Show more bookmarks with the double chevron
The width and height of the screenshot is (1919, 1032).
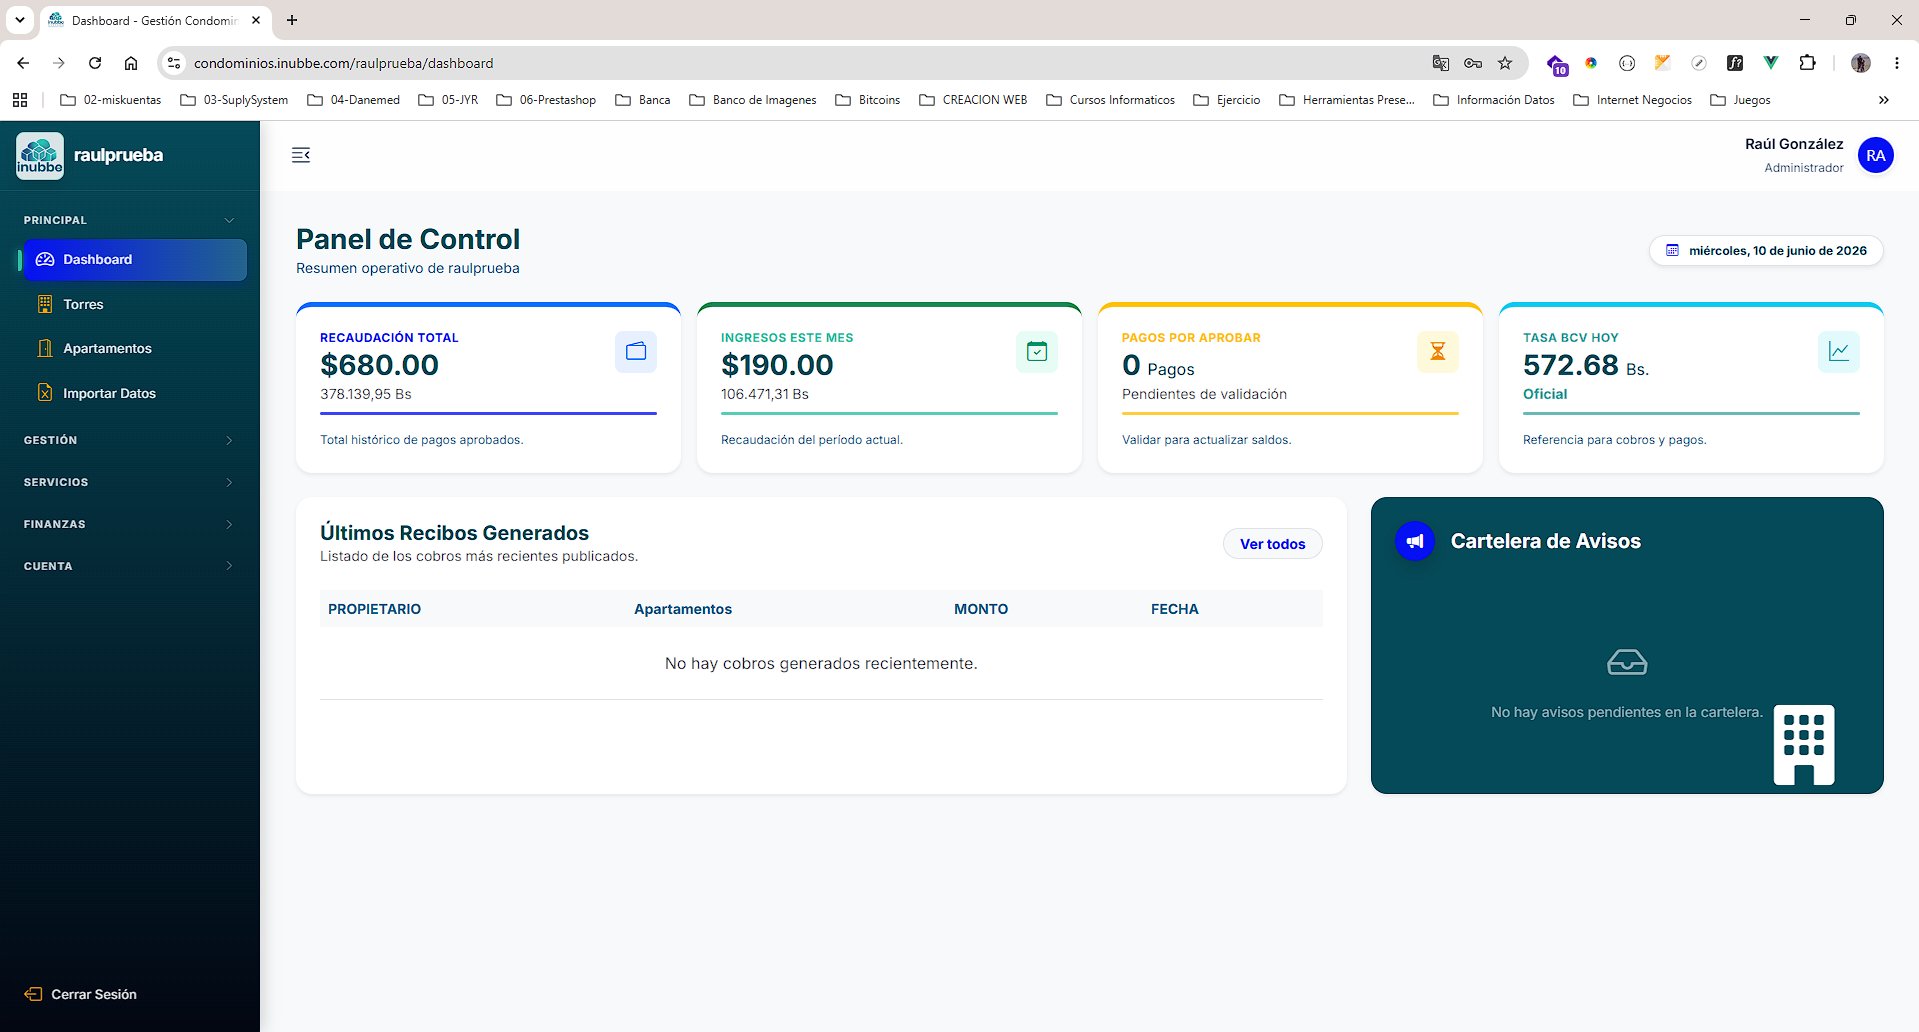[x=1884, y=100]
